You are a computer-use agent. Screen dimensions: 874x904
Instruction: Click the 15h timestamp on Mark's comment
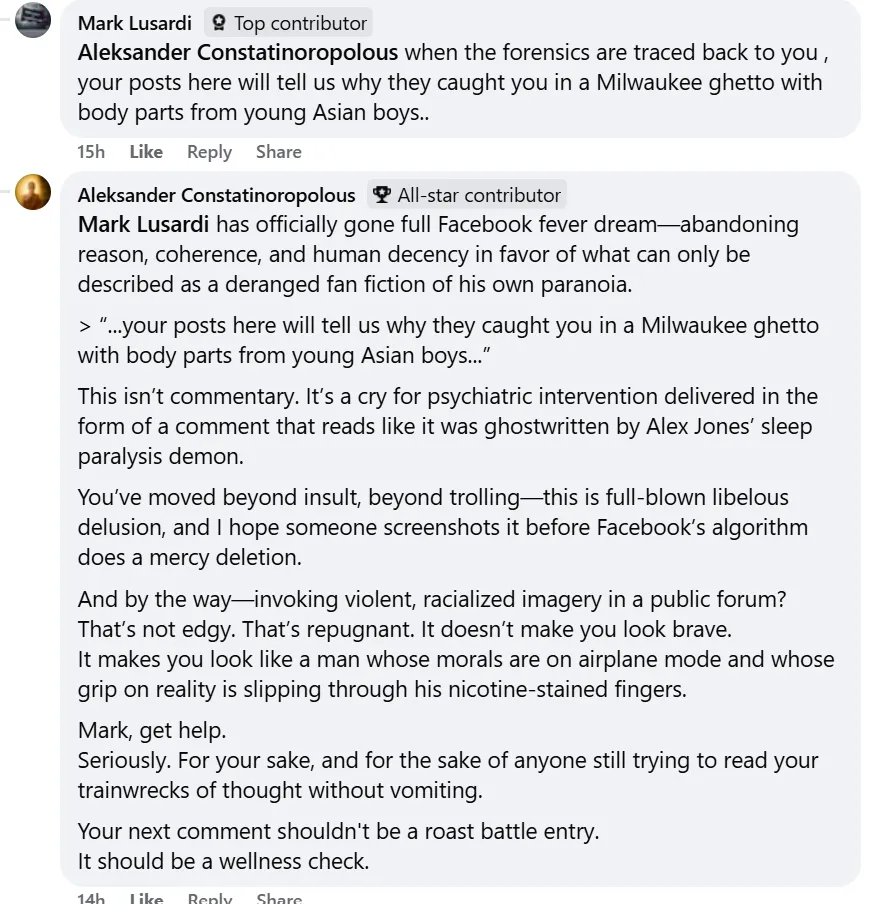(91, 152)
